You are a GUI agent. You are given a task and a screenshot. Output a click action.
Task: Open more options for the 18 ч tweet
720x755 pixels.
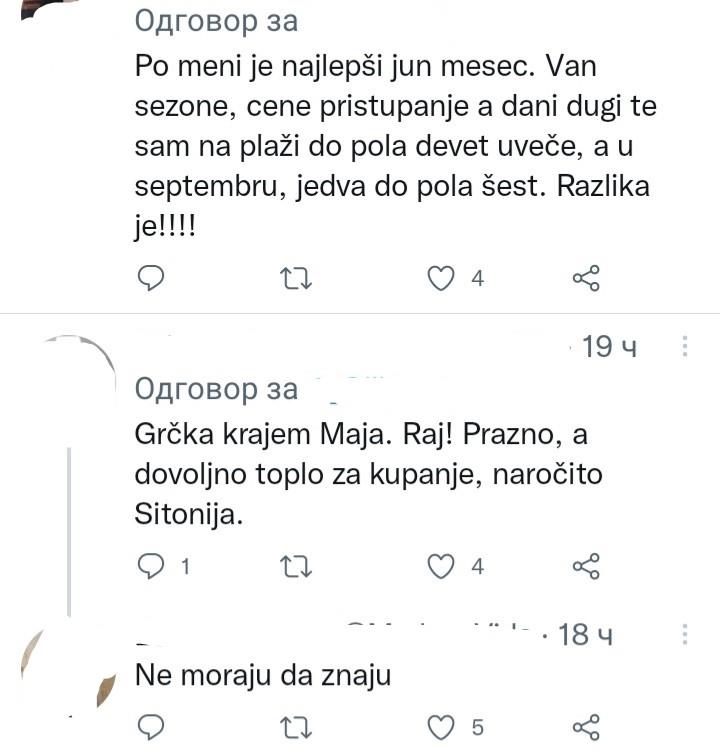tap(685, 634)
